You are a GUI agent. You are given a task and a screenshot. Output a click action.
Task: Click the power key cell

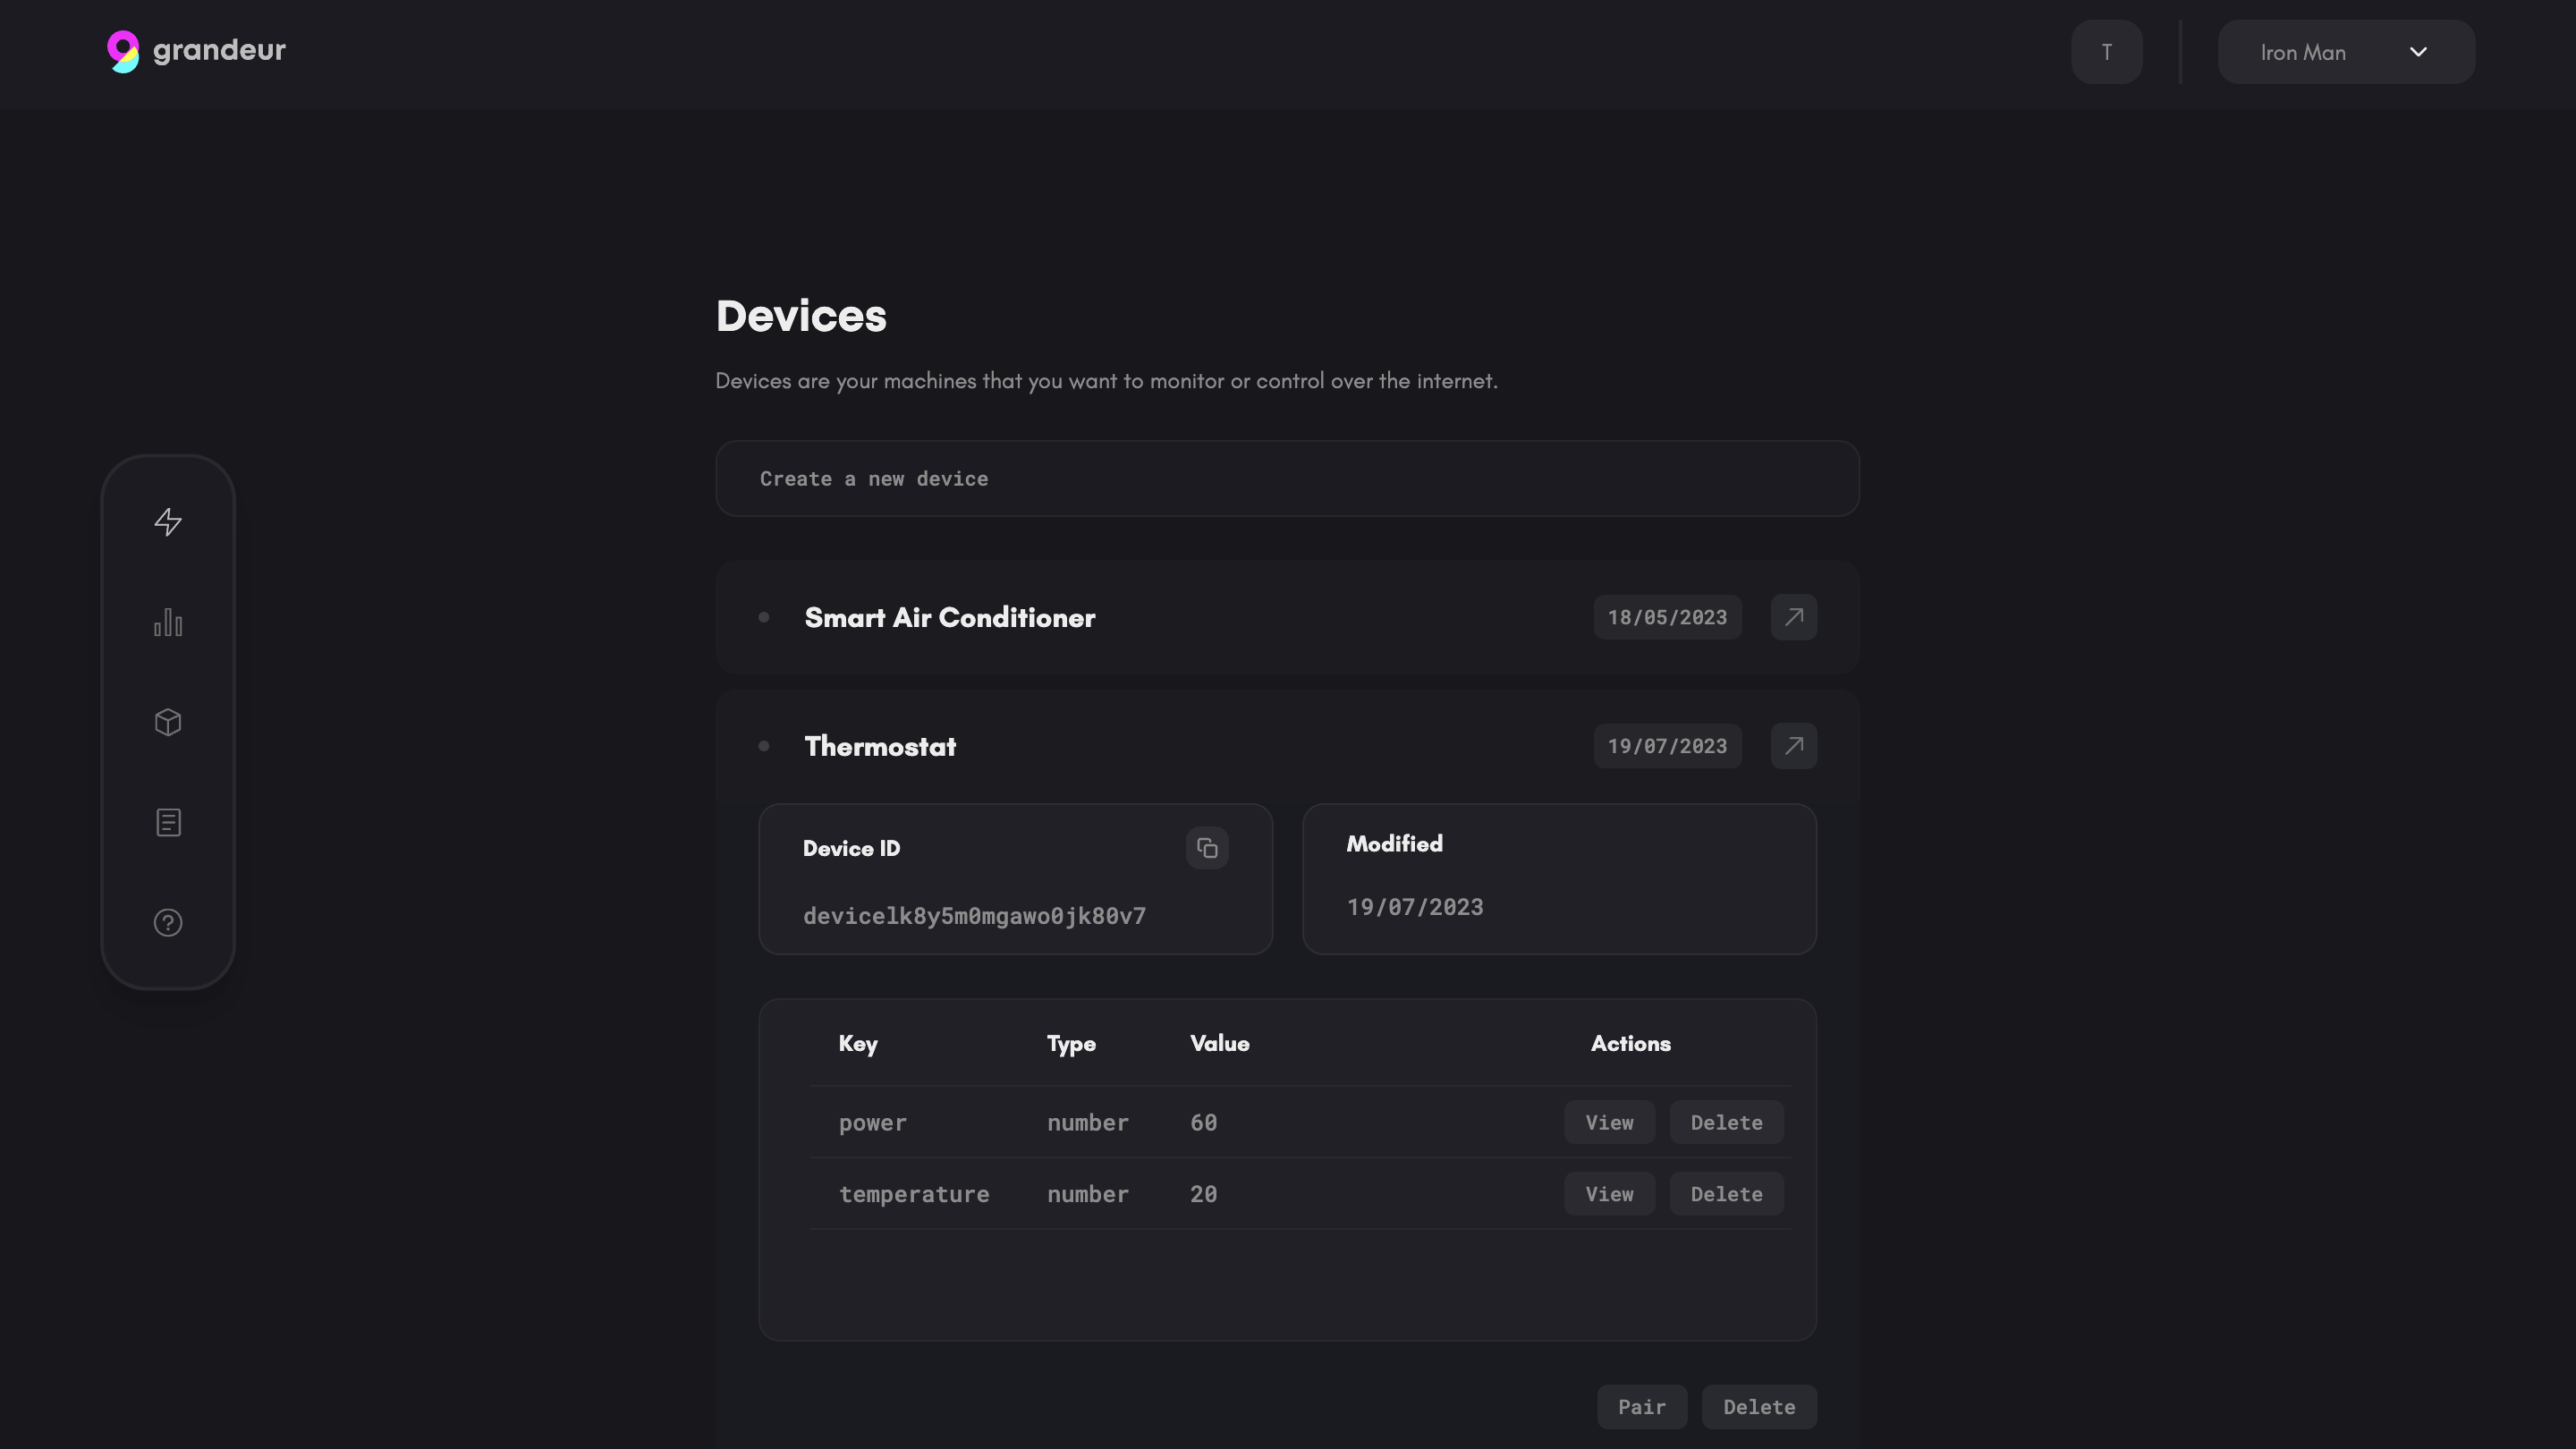point(873,1123)
